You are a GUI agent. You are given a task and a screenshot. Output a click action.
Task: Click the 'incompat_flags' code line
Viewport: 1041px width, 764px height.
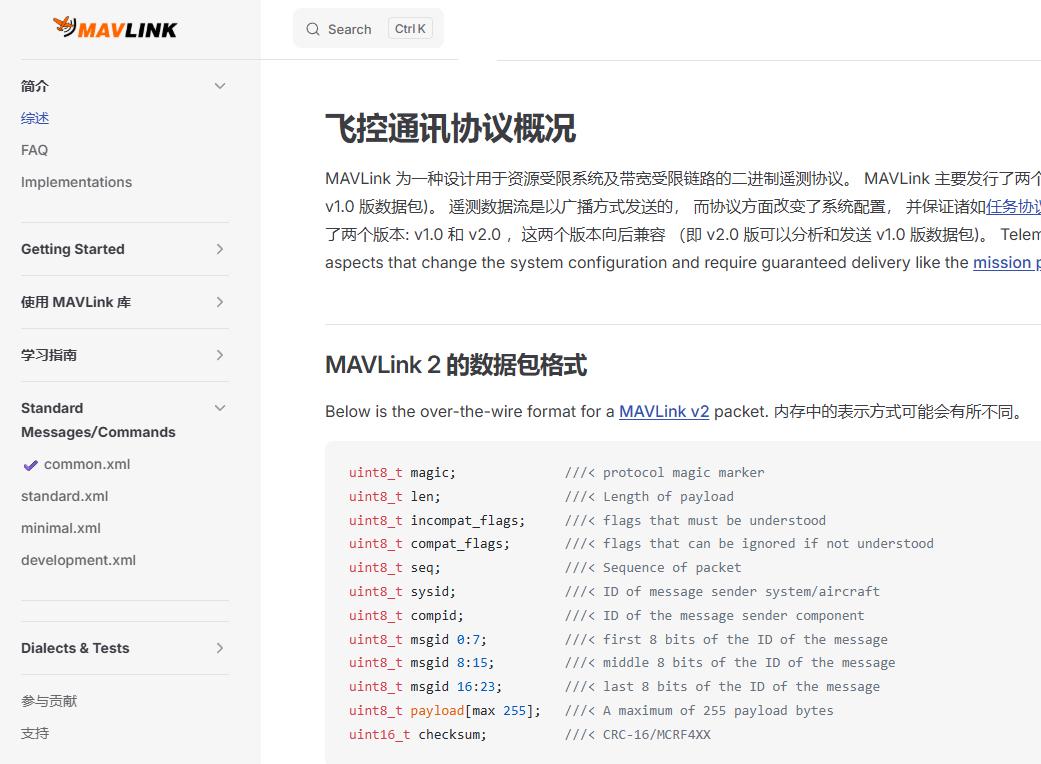click(437, 520)
